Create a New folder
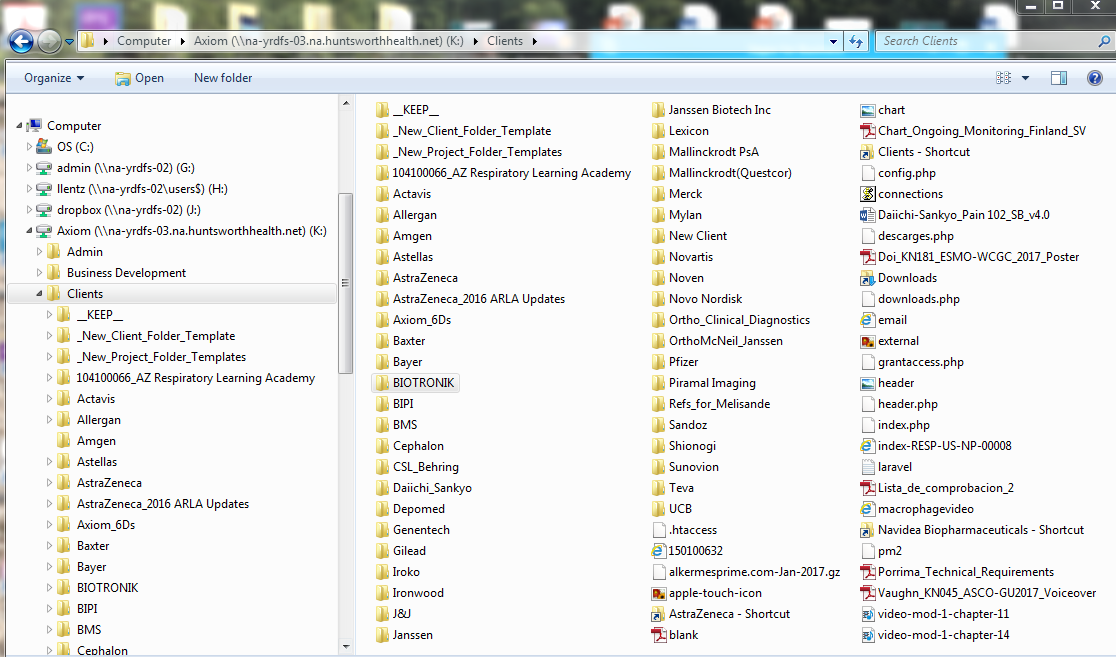 click(223, 78)
